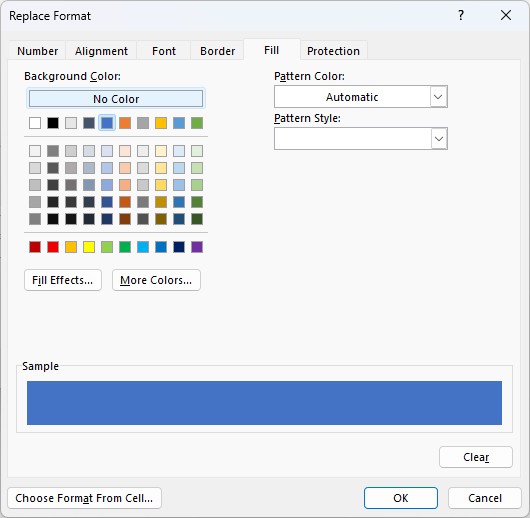This screenshot has width=530, height=518.
Task: Open the Pattern Color dropdown arrow
Action: [x=438, y=97]
